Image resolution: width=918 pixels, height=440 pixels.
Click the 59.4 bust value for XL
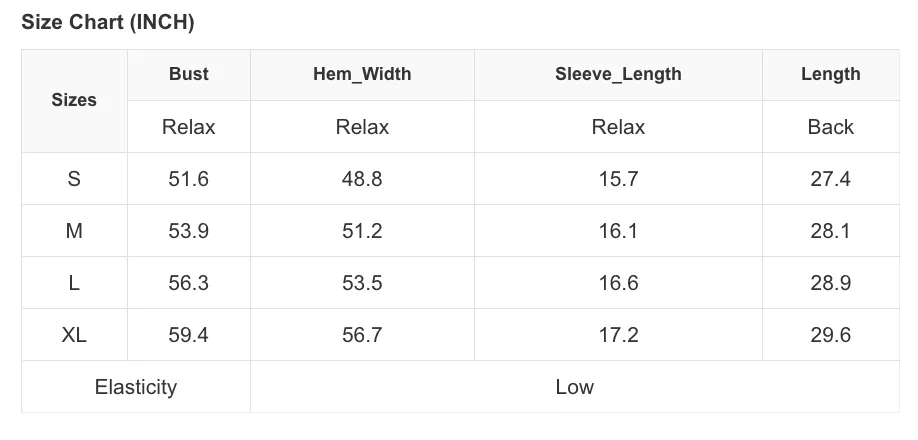(189, 335)
